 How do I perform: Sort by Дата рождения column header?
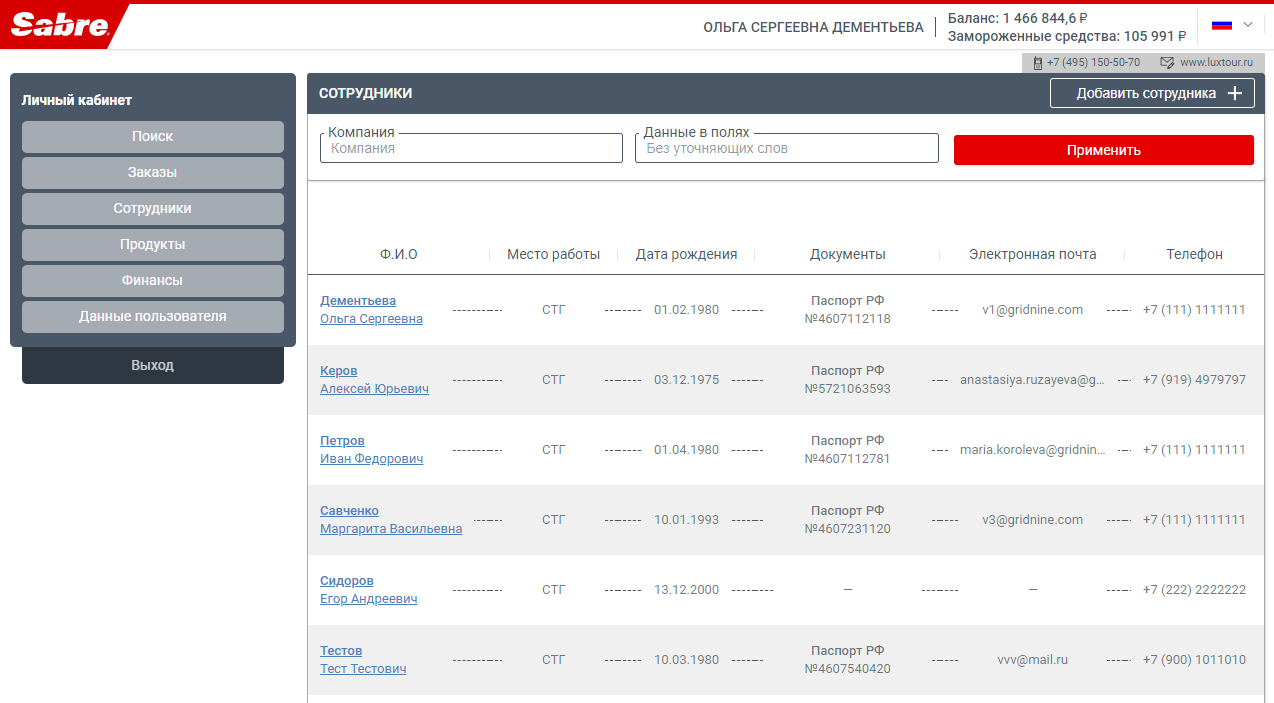coord(686,255)
